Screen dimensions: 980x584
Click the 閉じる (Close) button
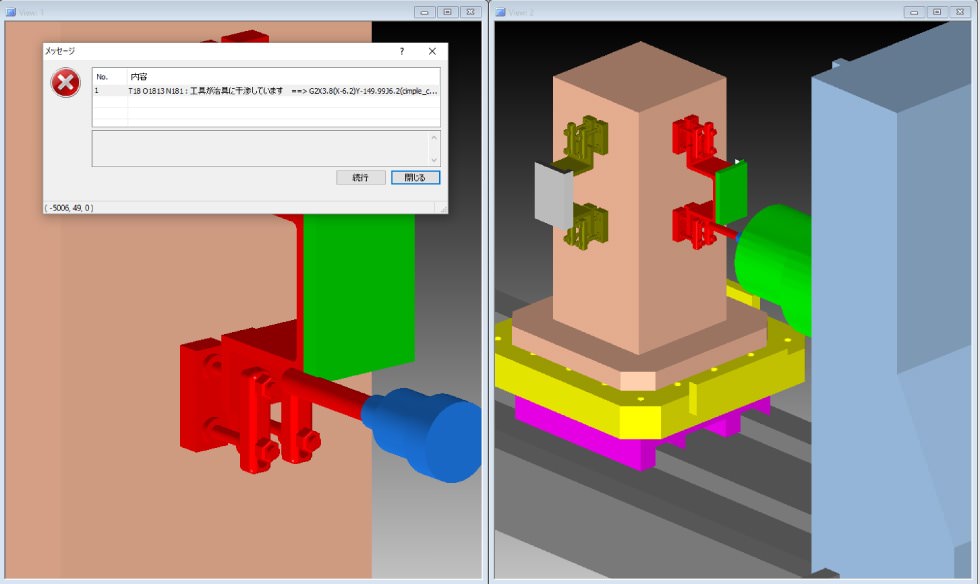coord(415,177)
